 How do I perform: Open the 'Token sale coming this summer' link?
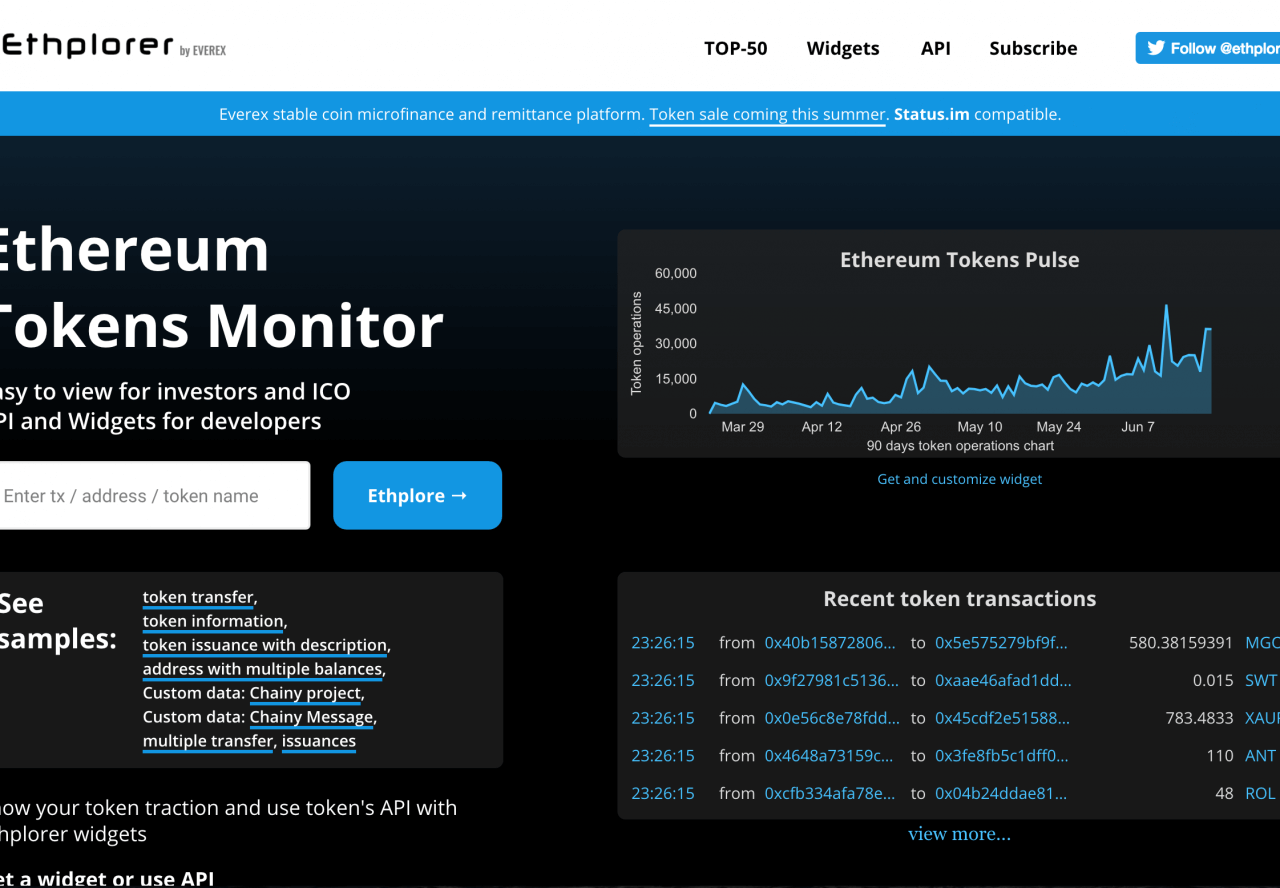click(x=768, y=114)
